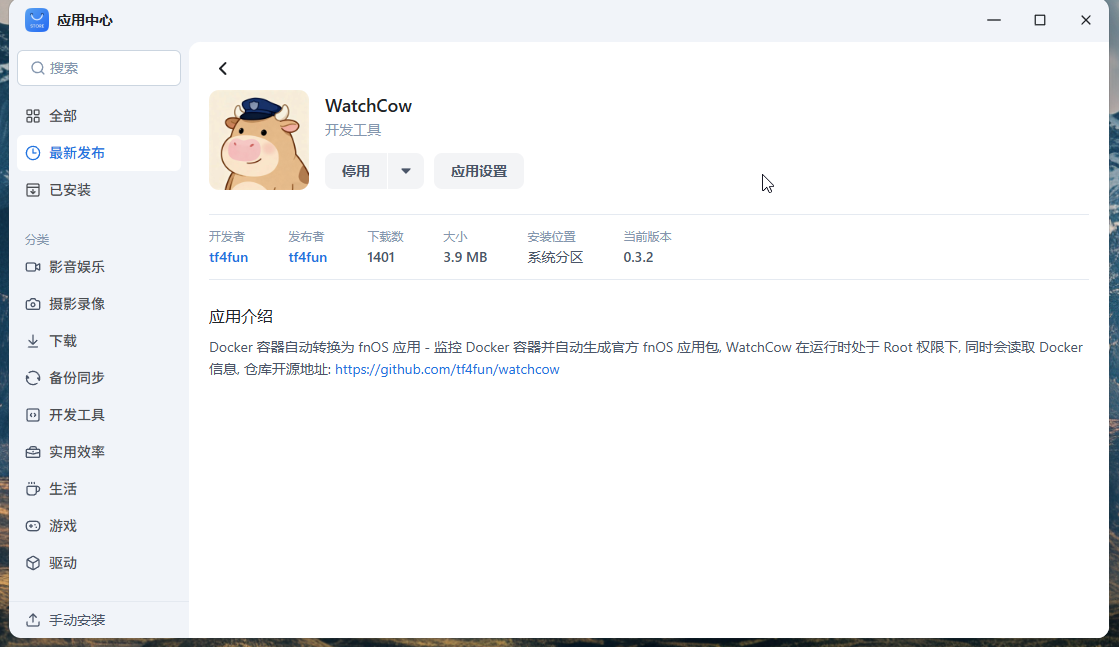The width and height of the screenshot is (1119, 647).
Task: Go back using the left chevron arrow
Action: 223,68
